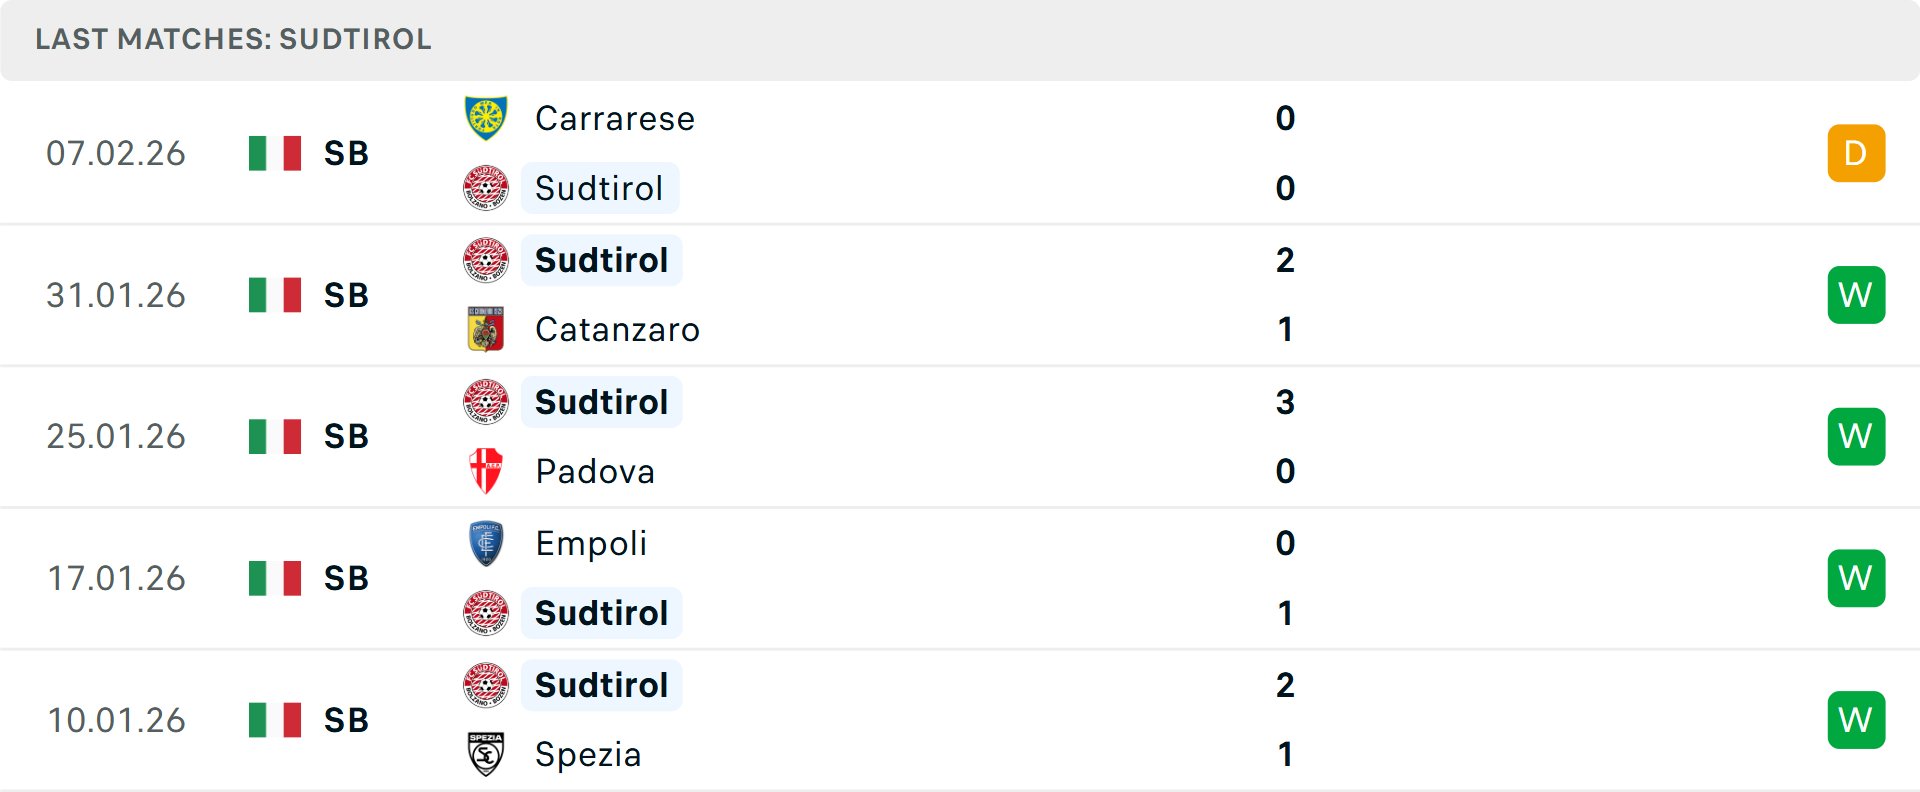Open the Padova team name link
Screen dimensions: 1920x792
point(595,471)
